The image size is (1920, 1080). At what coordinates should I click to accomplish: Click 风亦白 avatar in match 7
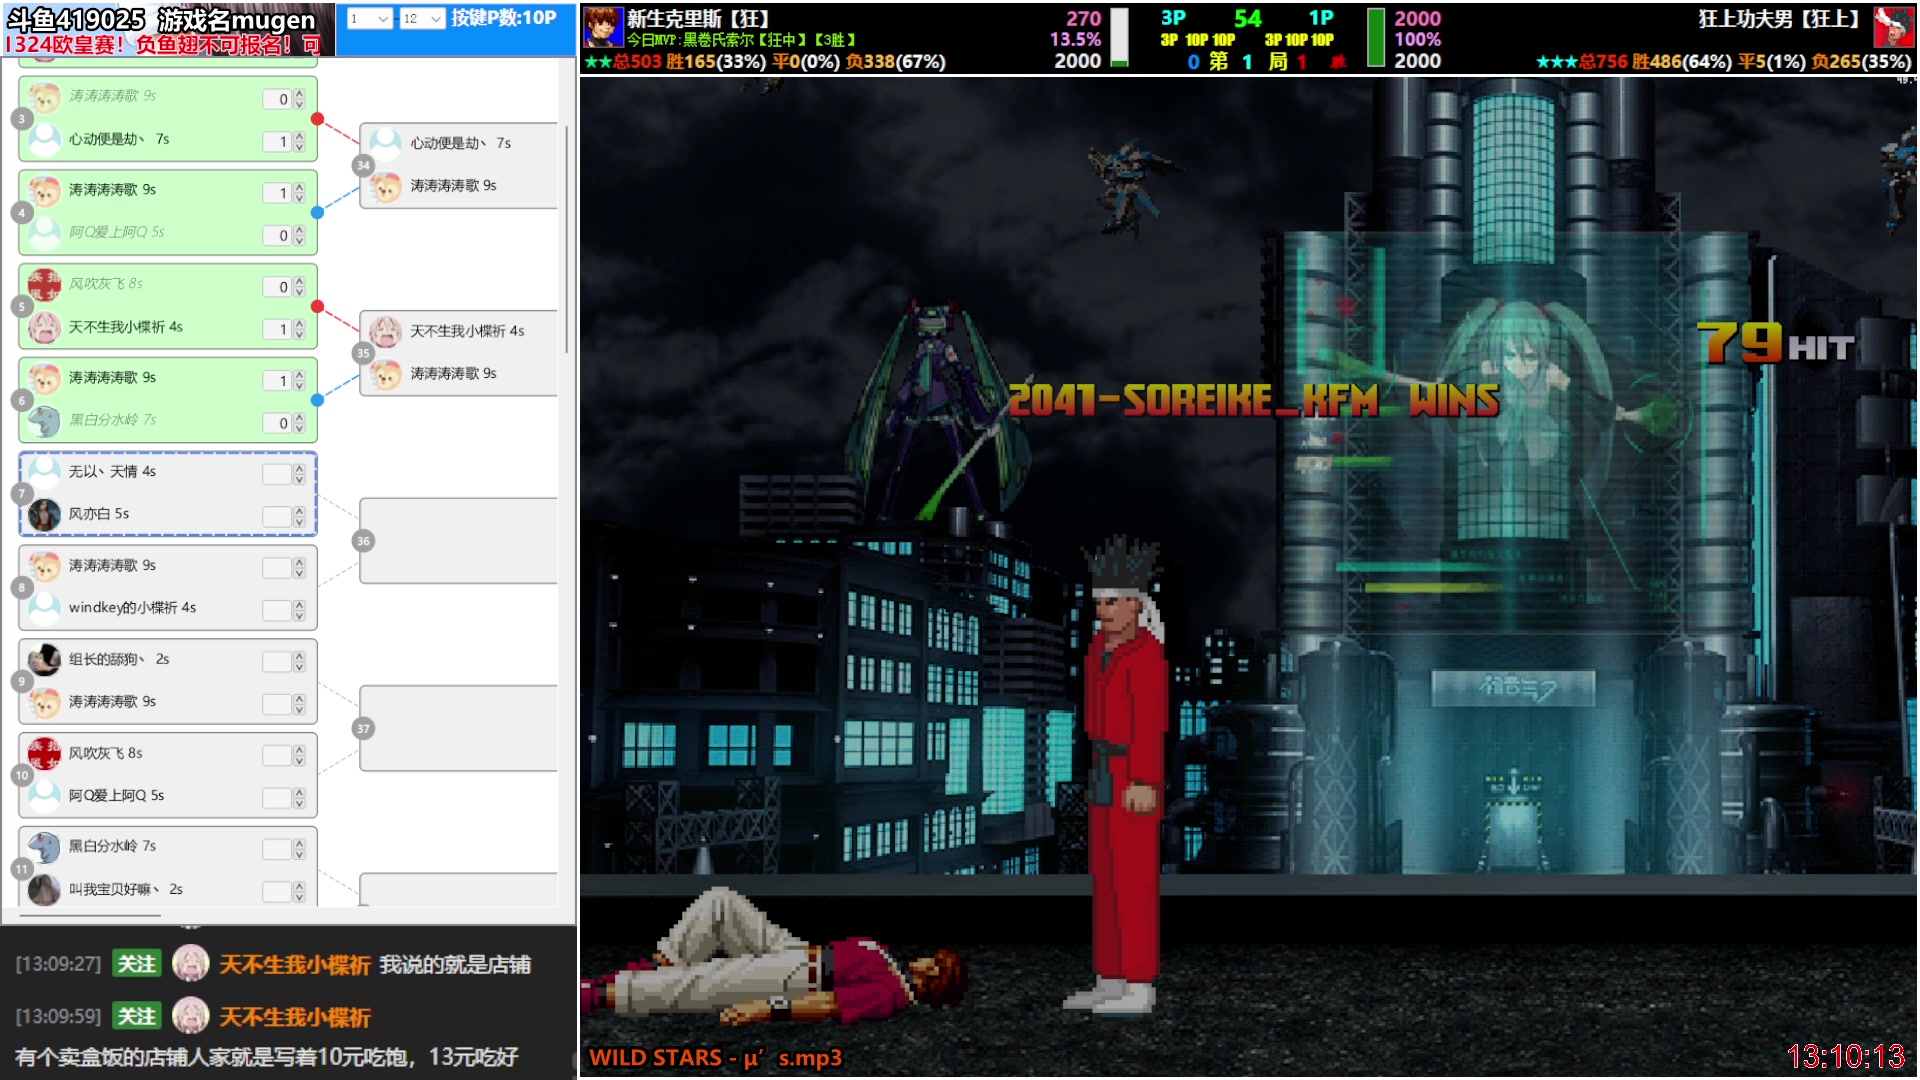(x=45, y=515)
